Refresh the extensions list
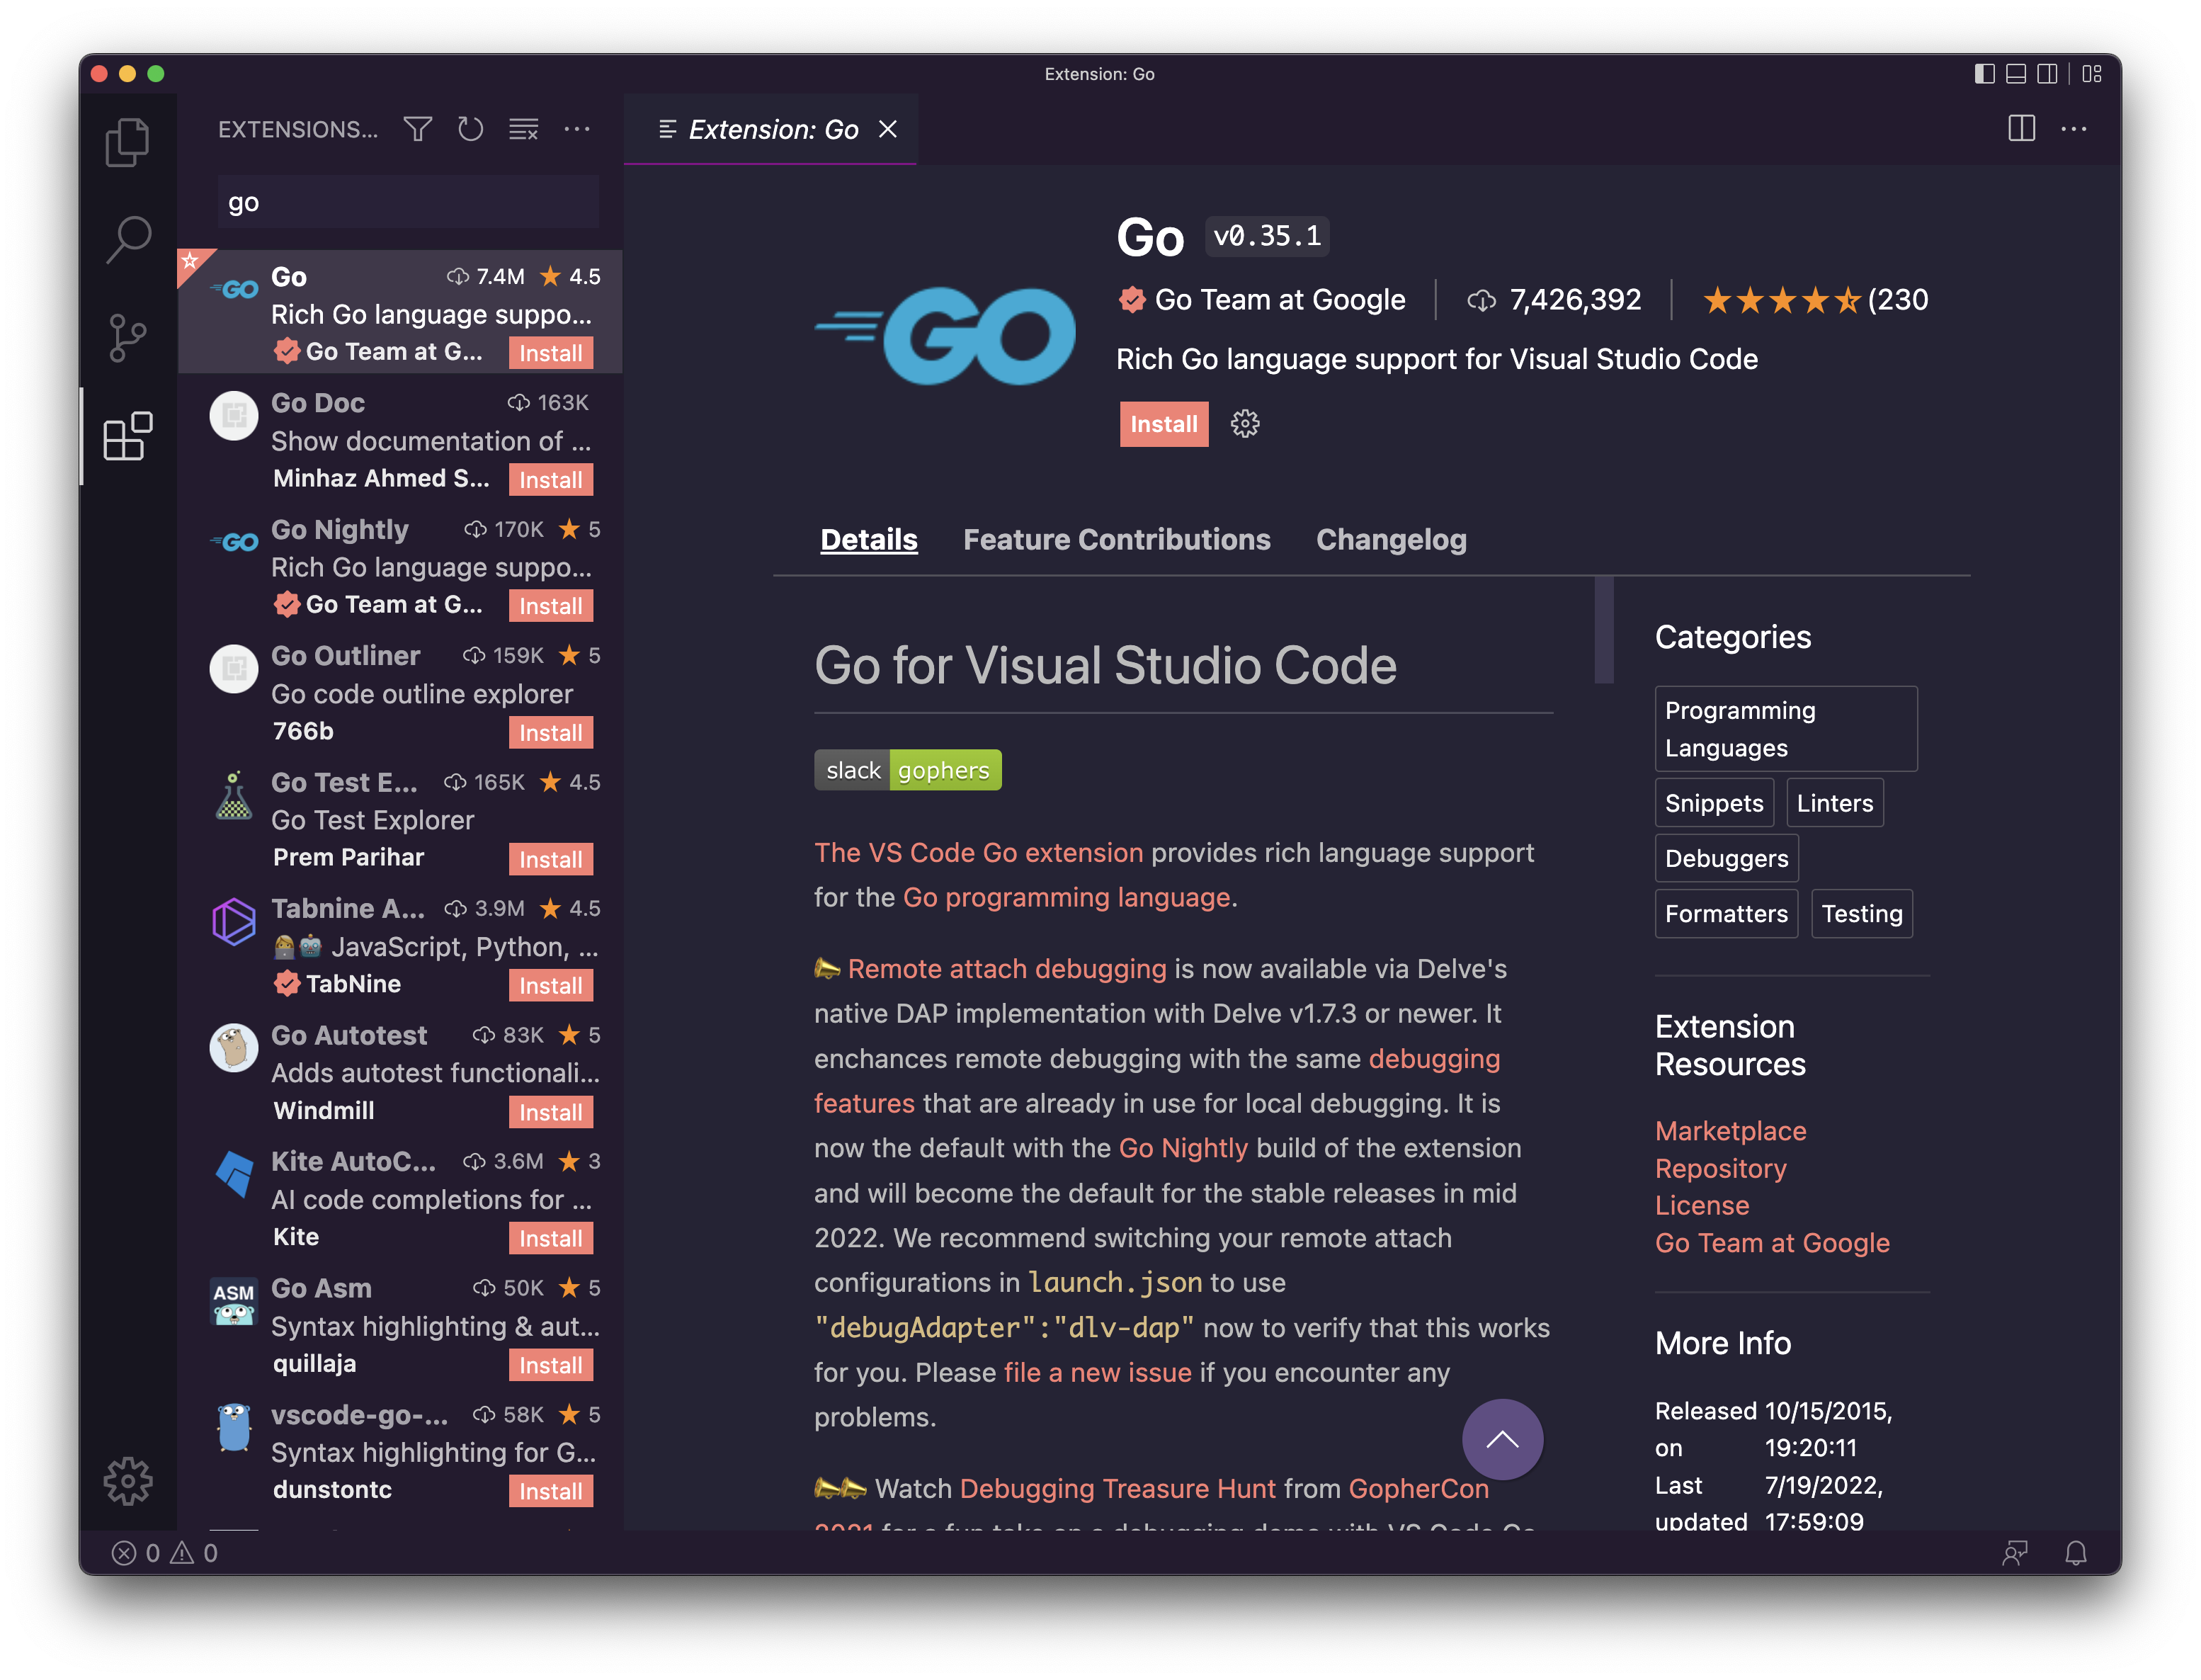The width and height of the screenshot is (2201, 1680). (470, 129)
